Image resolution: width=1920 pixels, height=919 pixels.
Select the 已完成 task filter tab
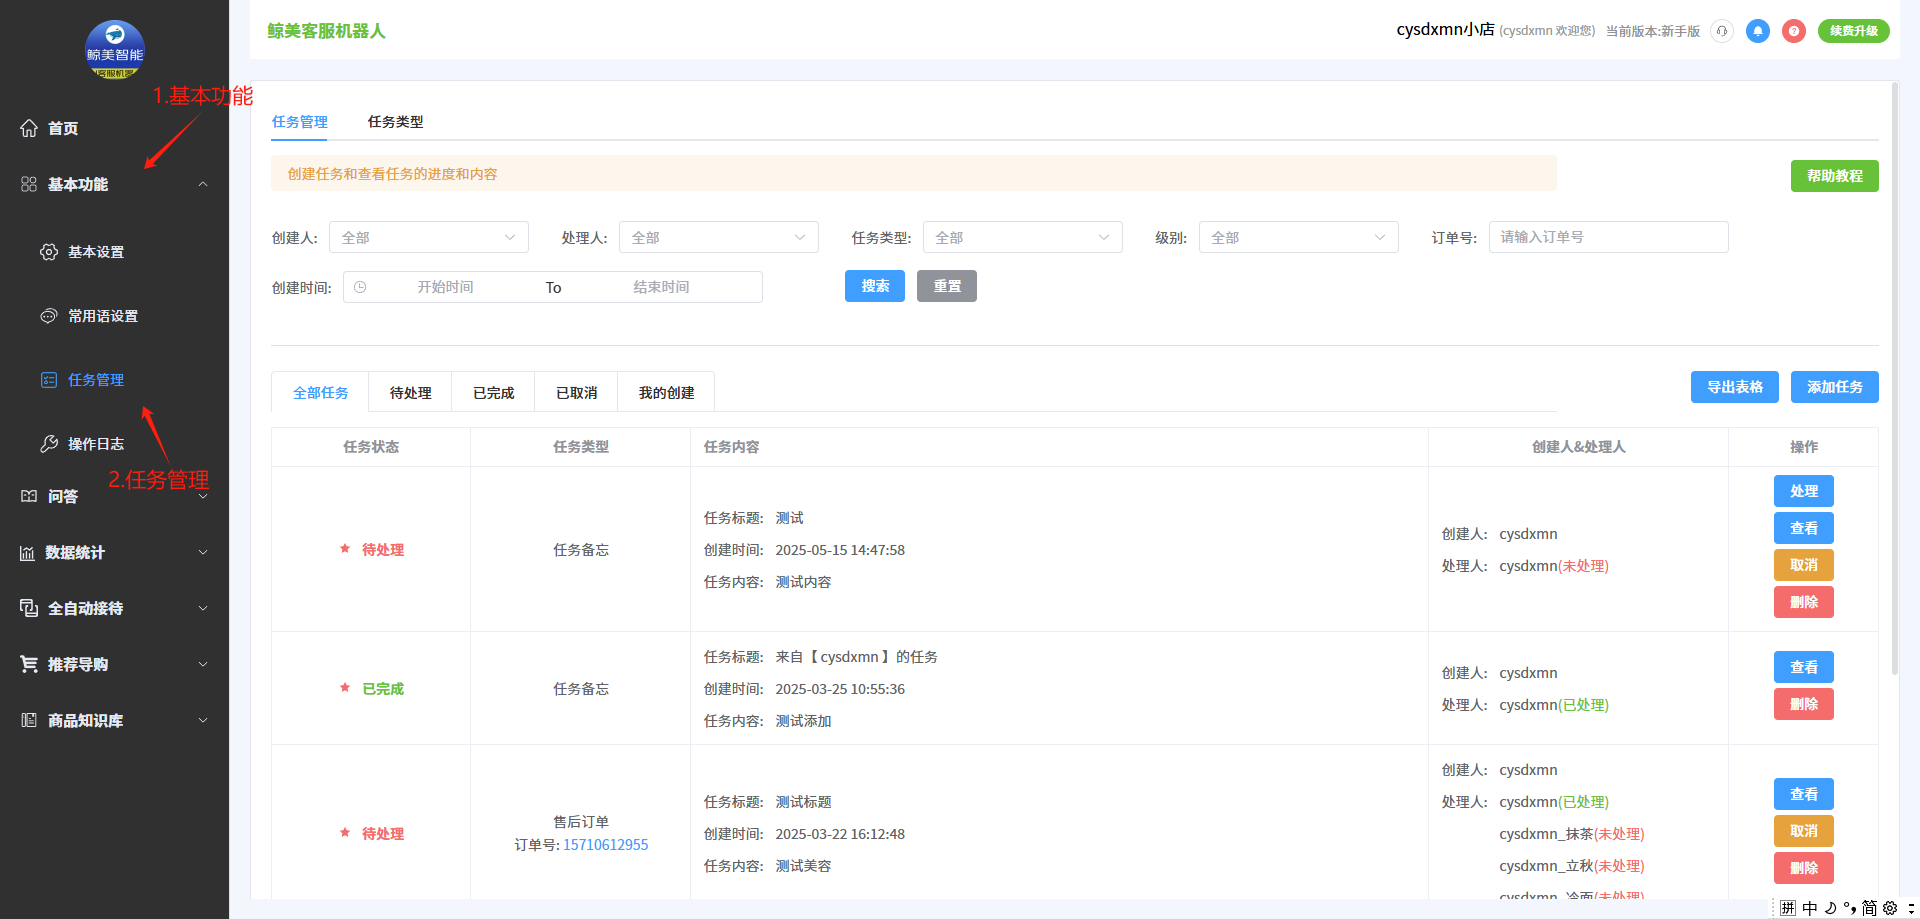pos(493,393)
